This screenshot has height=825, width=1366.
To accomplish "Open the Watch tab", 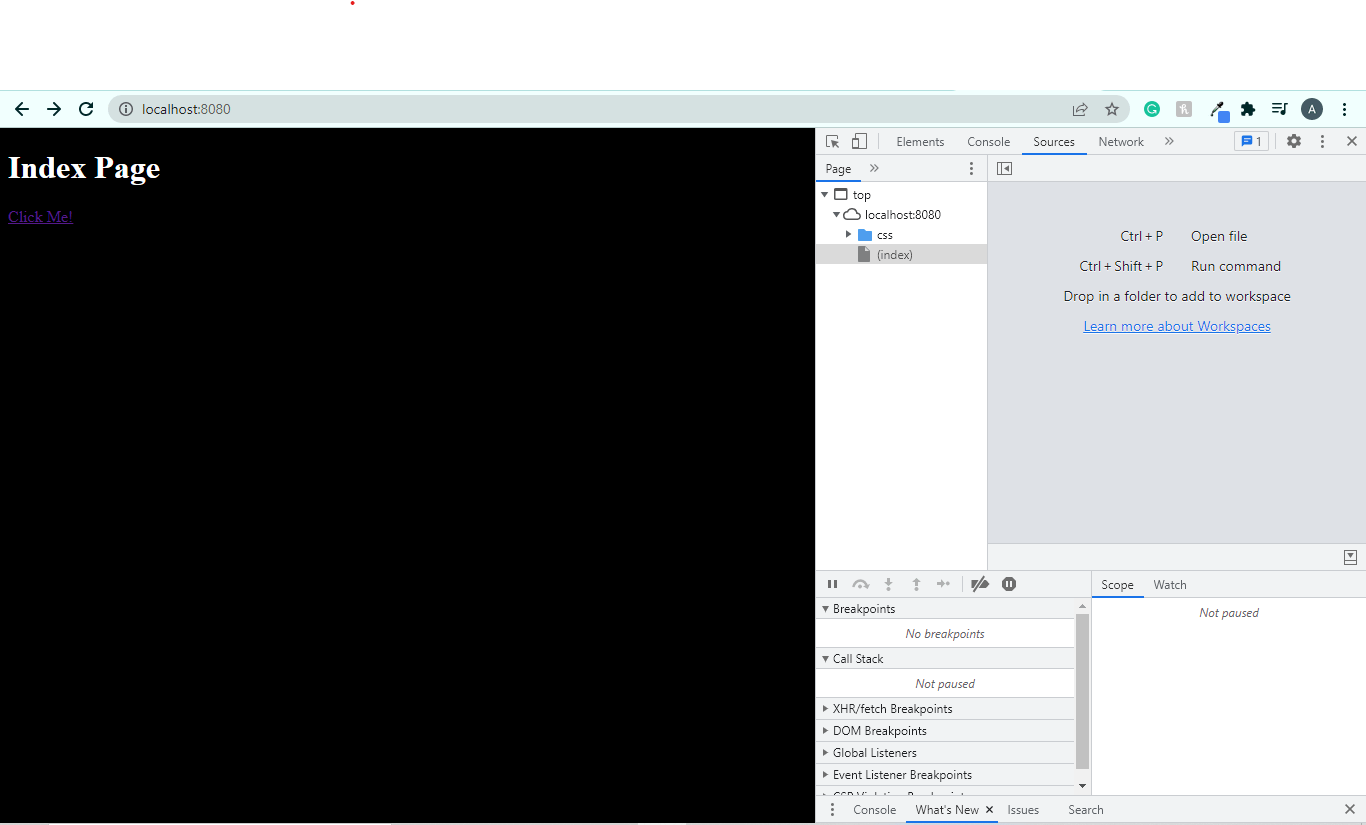I will tap(1169, 584).
